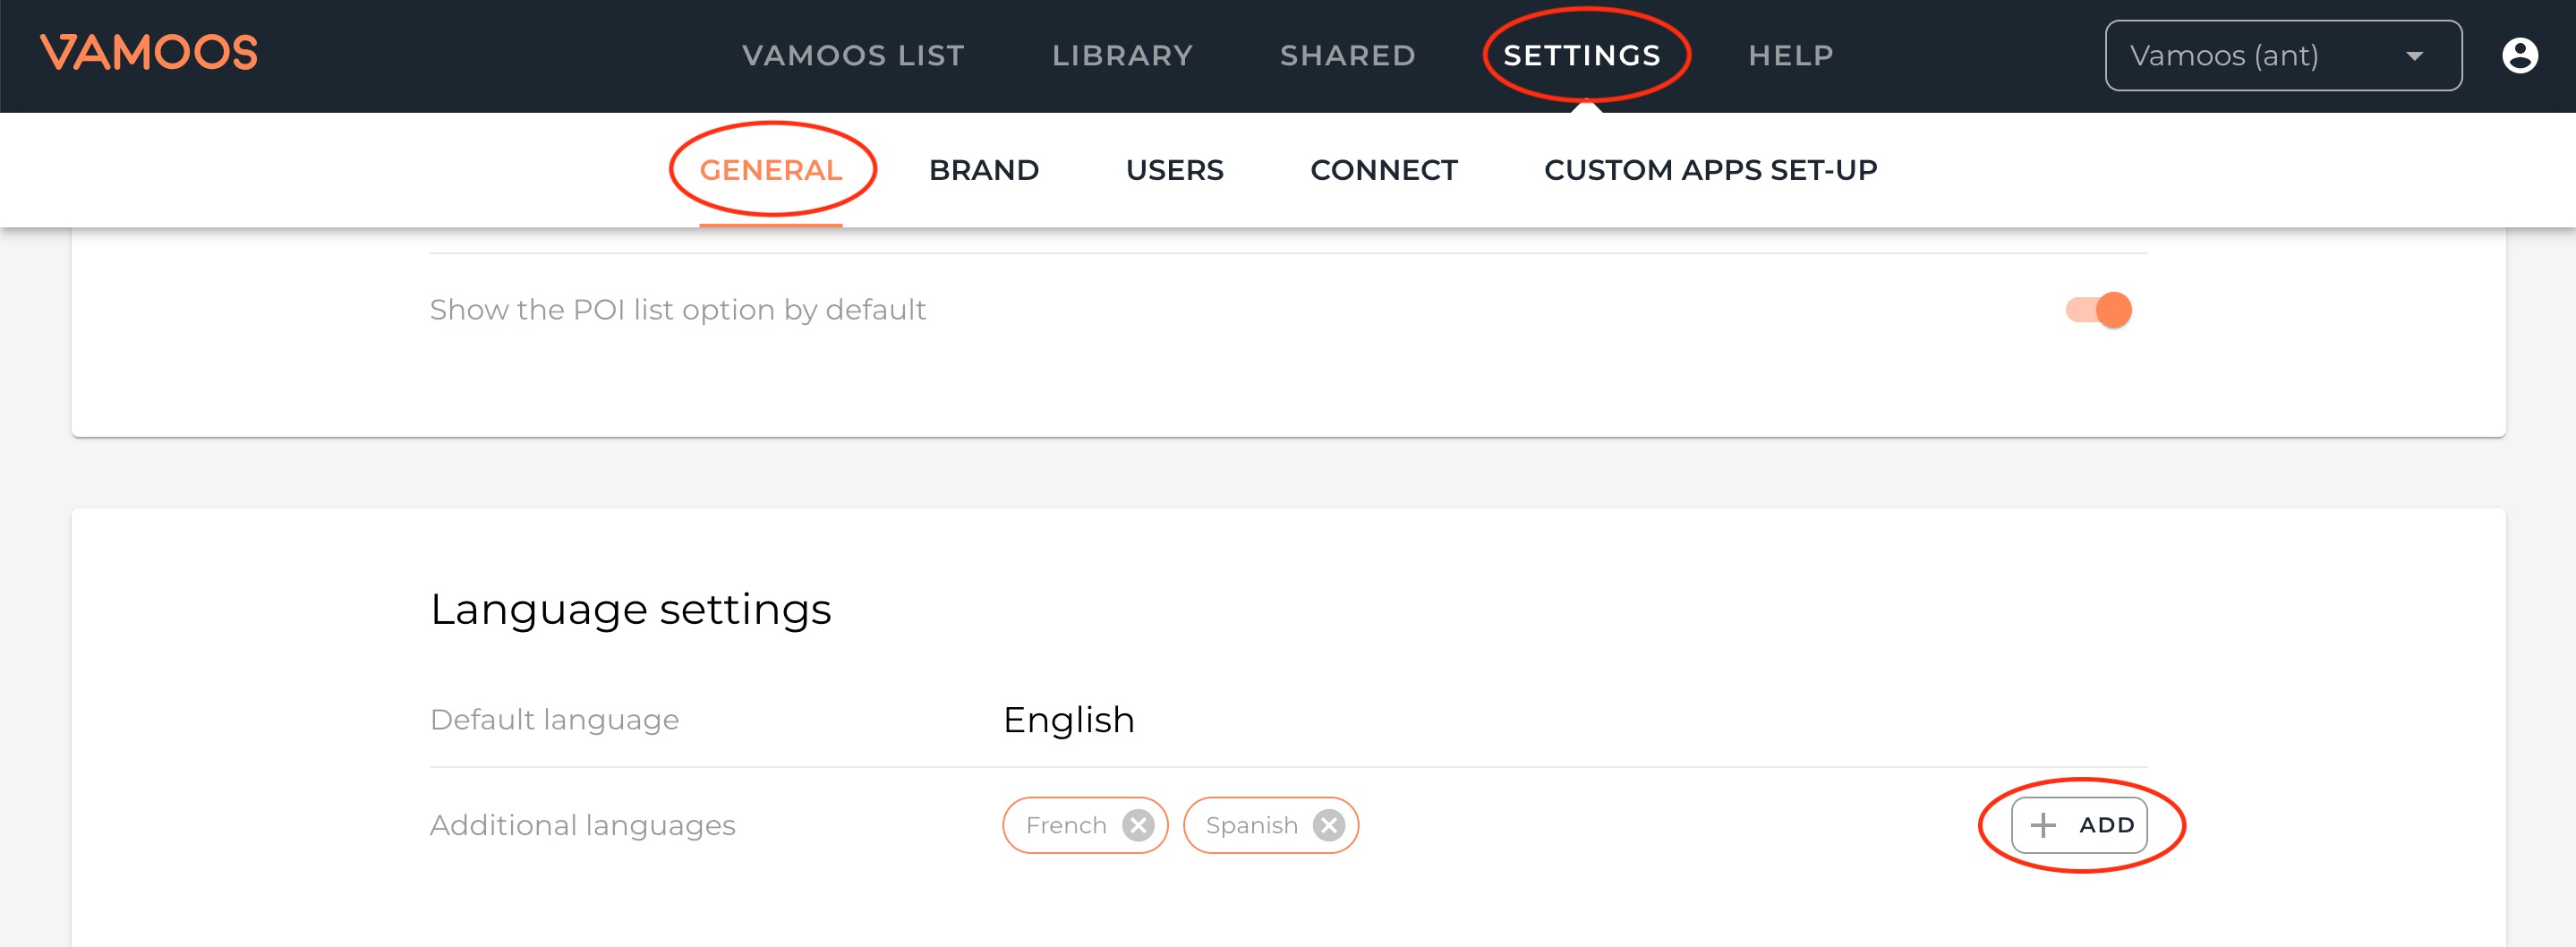The height and width of the screenshot is (947, 2576).
Task: Navigate to the Shared section
Action: [1347, 56]
